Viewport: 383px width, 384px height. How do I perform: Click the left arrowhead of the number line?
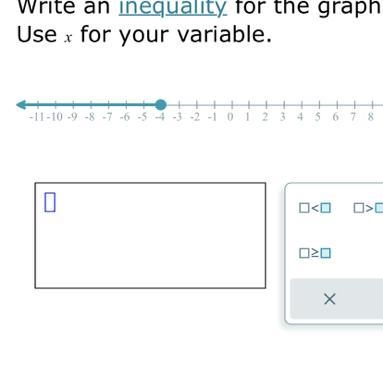pos(21,105)
